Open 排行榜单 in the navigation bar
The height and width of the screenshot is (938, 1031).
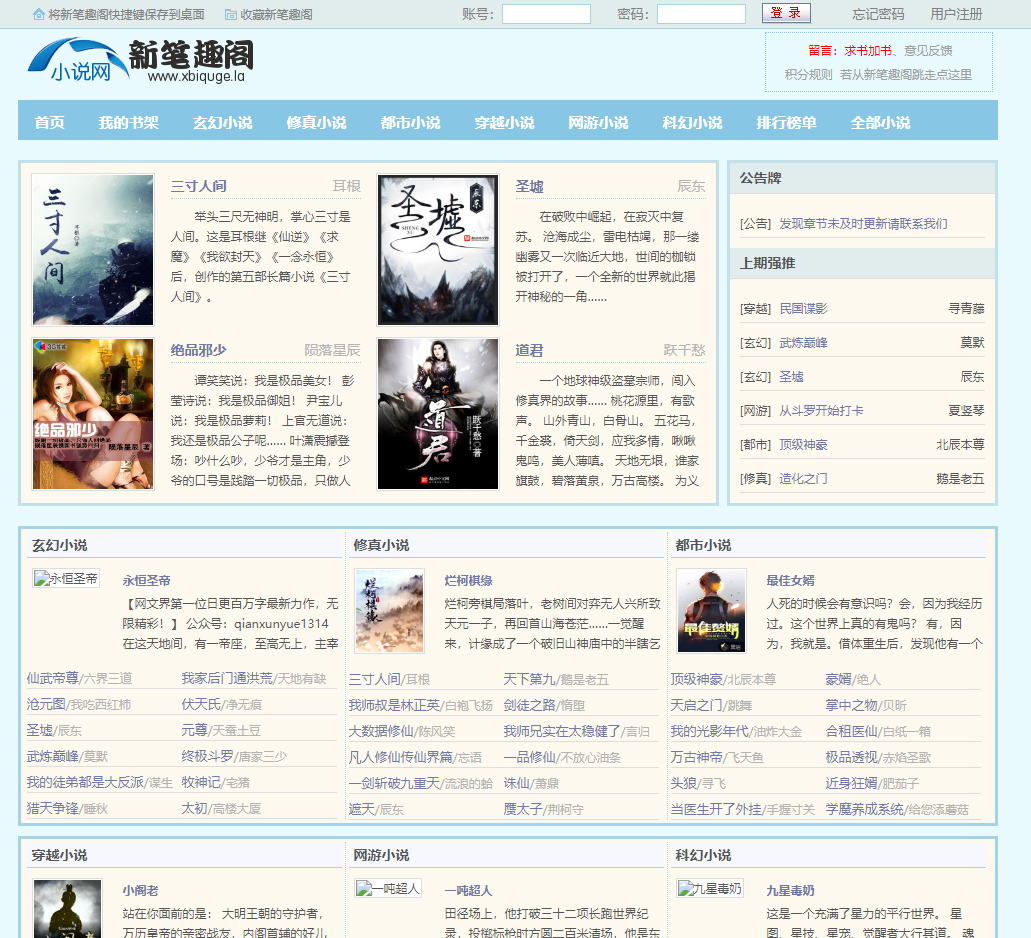pos(786,123)
